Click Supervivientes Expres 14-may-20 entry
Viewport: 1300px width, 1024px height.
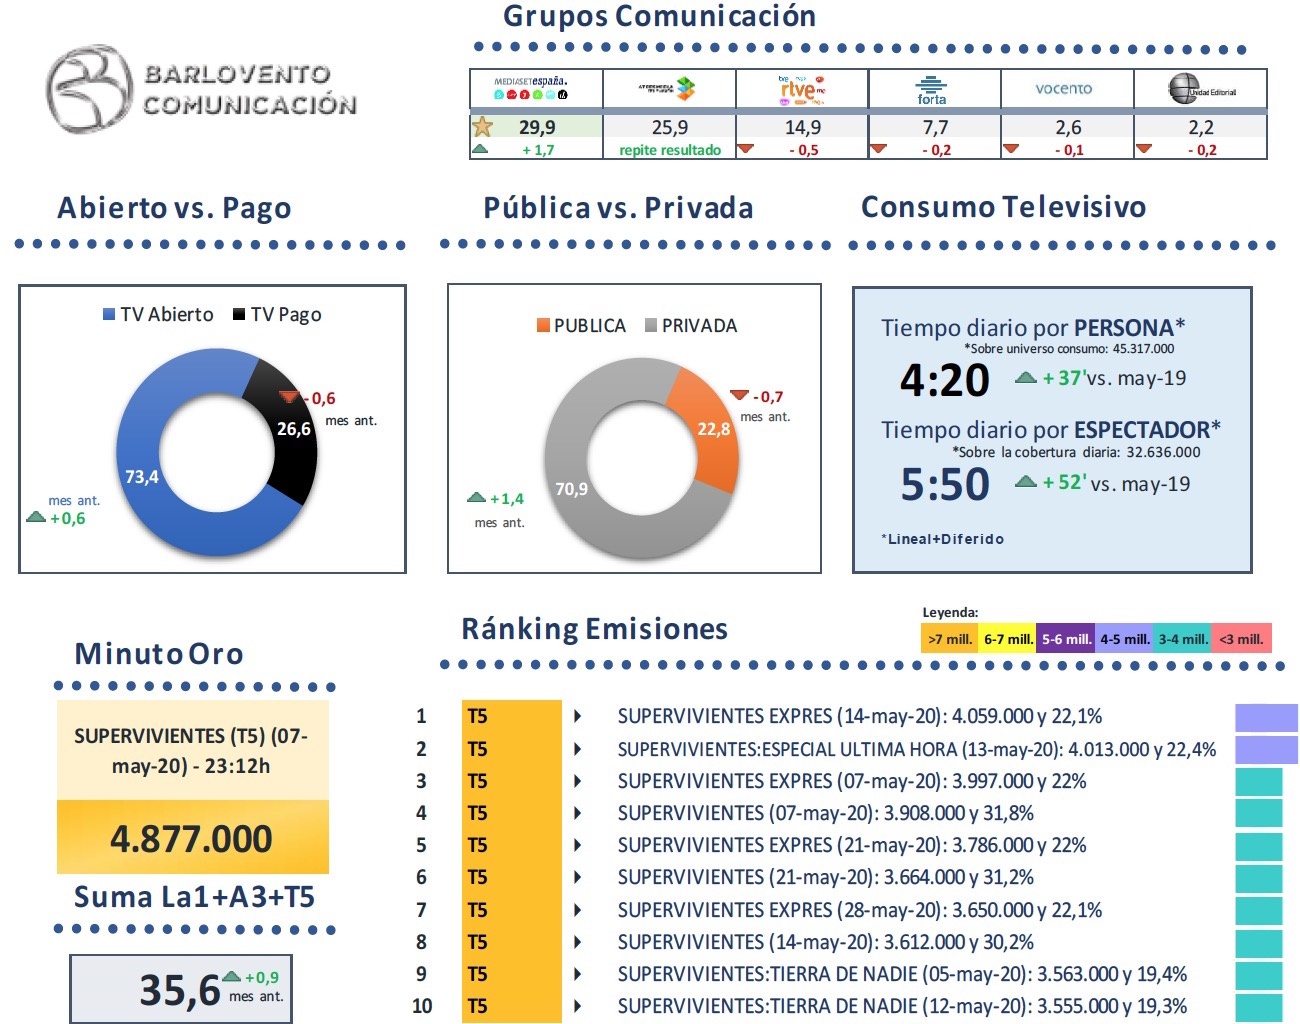[x=860, y=716]
